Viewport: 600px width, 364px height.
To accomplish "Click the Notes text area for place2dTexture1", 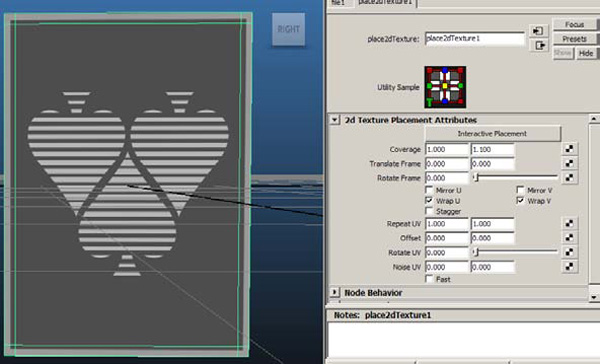I will 464,340.
